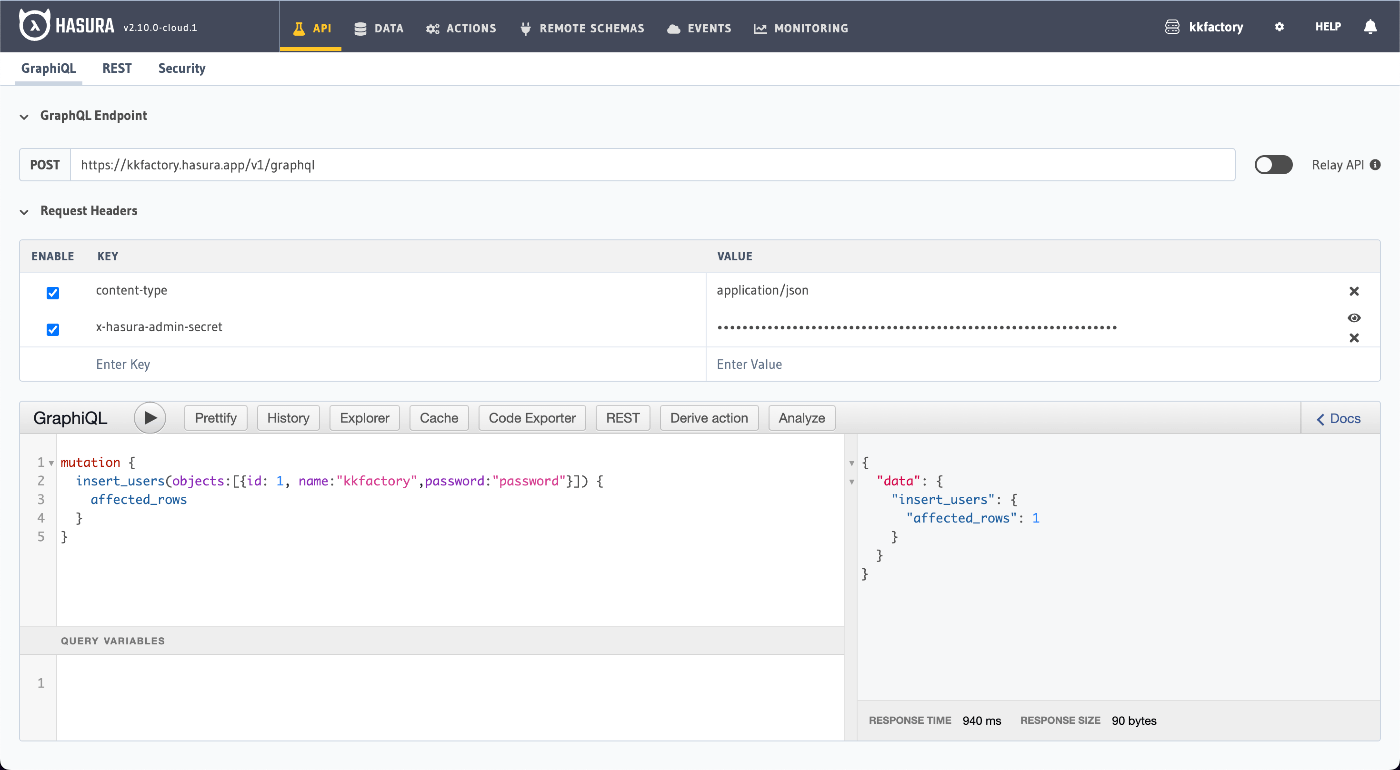
Task: Switch to REMOTE SCHEMAS tab
Action: pos(582,28)
